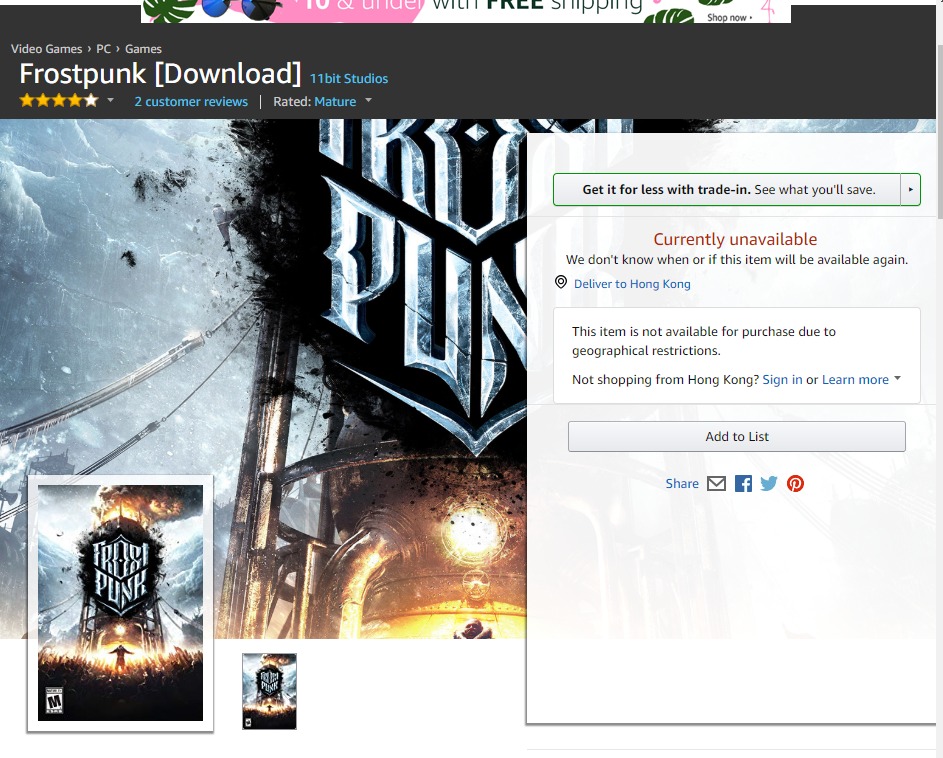Viewport: 943px width, 758px height.
Task: Select the small Frostpunk cover thumbnail
Action: click(x=269, y=691)
